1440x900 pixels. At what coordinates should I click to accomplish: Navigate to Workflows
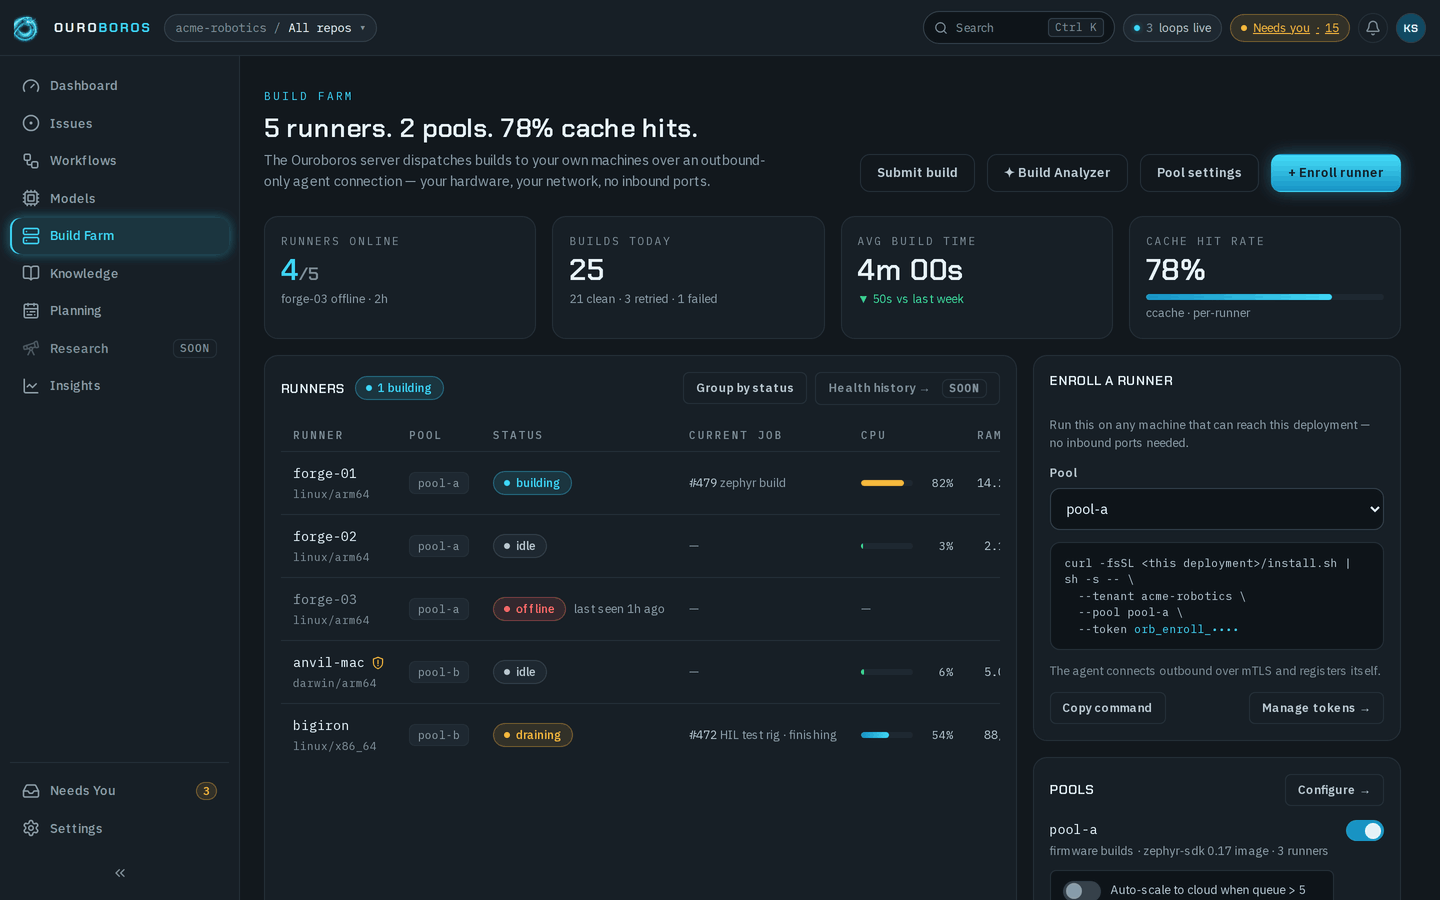(x=120, y=161)
